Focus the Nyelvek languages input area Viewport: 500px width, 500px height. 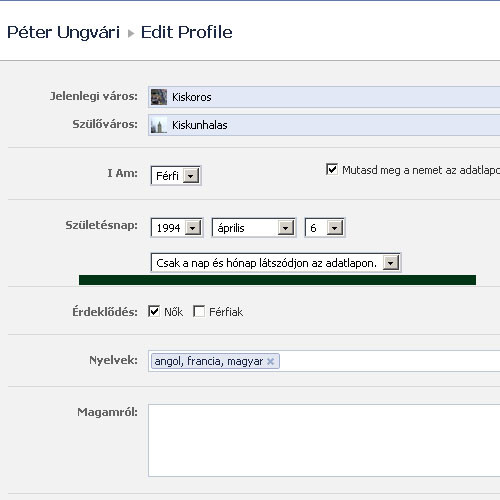point(389,361)
